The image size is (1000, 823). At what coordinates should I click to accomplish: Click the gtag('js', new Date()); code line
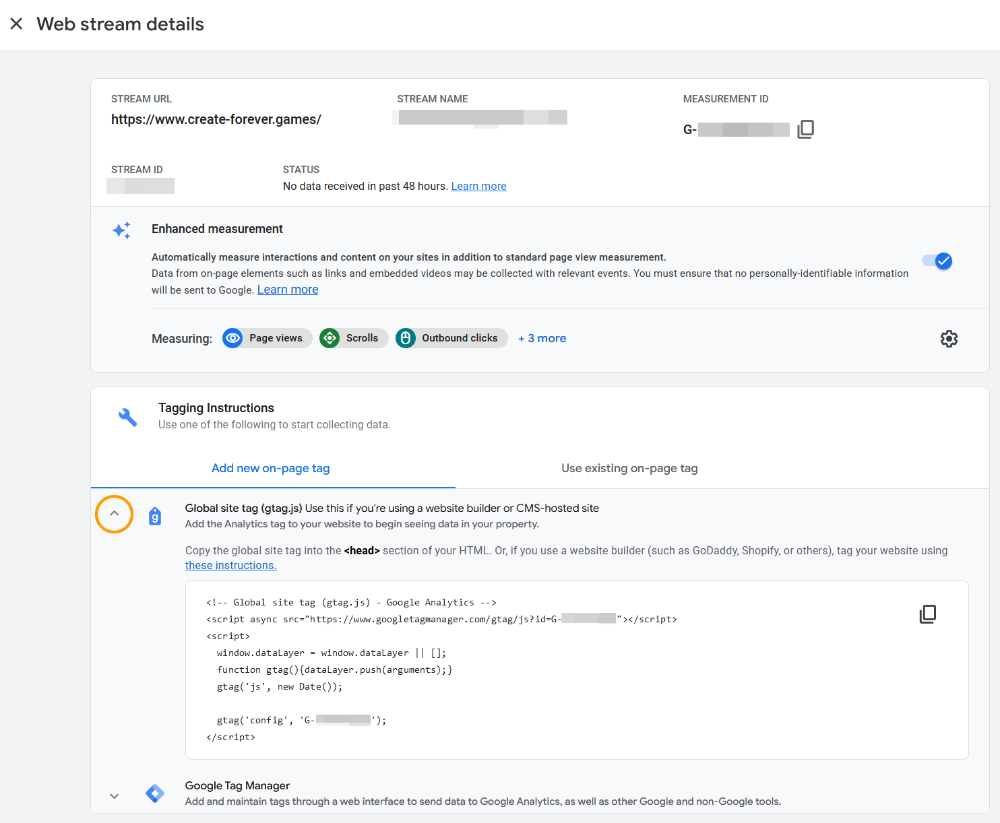pos(279,686)
